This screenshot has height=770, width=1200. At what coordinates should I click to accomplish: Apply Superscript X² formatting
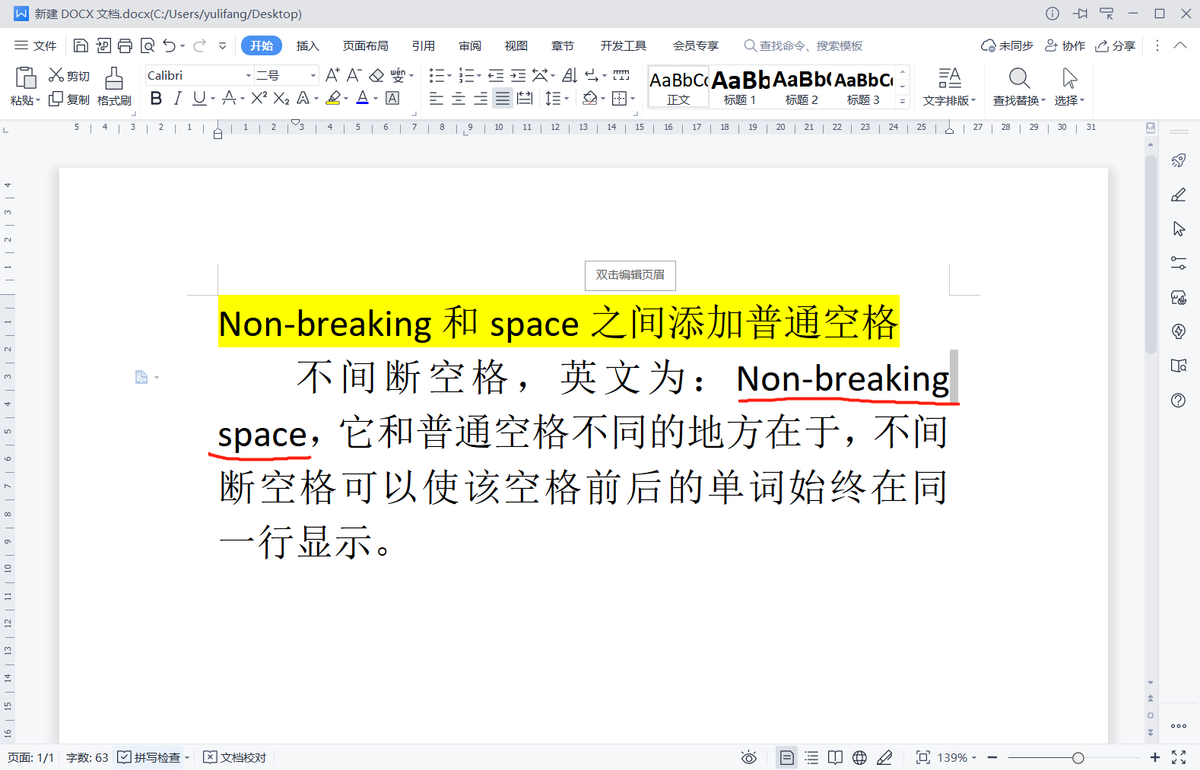pos(259,98)
